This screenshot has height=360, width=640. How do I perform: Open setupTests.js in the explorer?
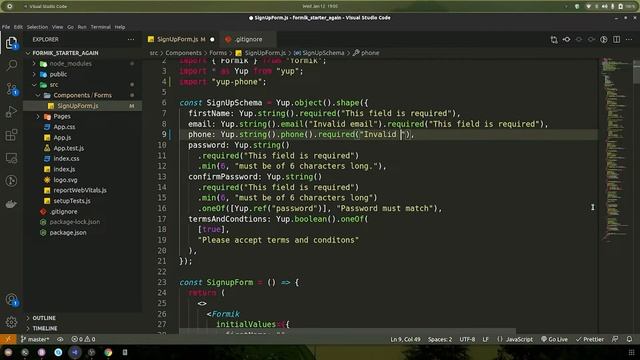pos(72,201)
